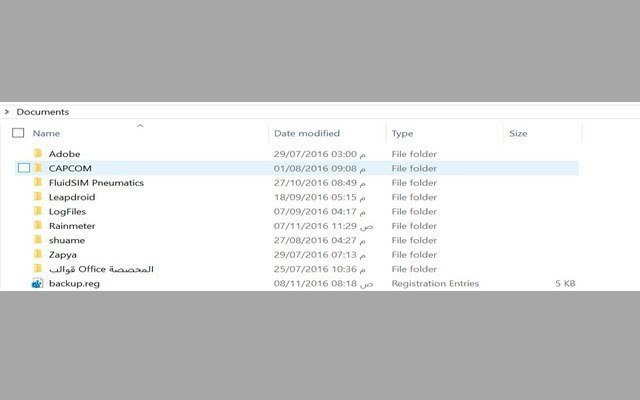Click date 25/07/2016 10:36

320,269
